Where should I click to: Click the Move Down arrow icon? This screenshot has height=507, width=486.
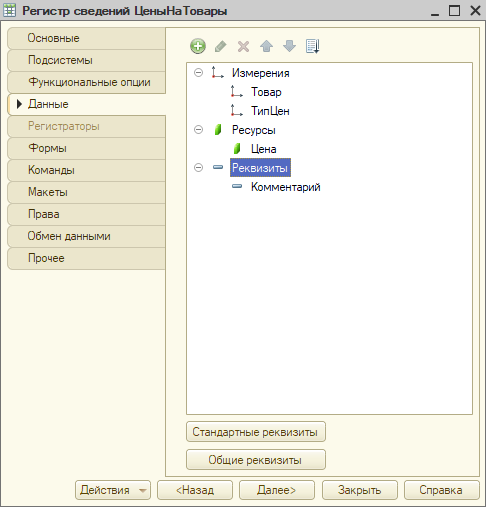pos(289,46)
